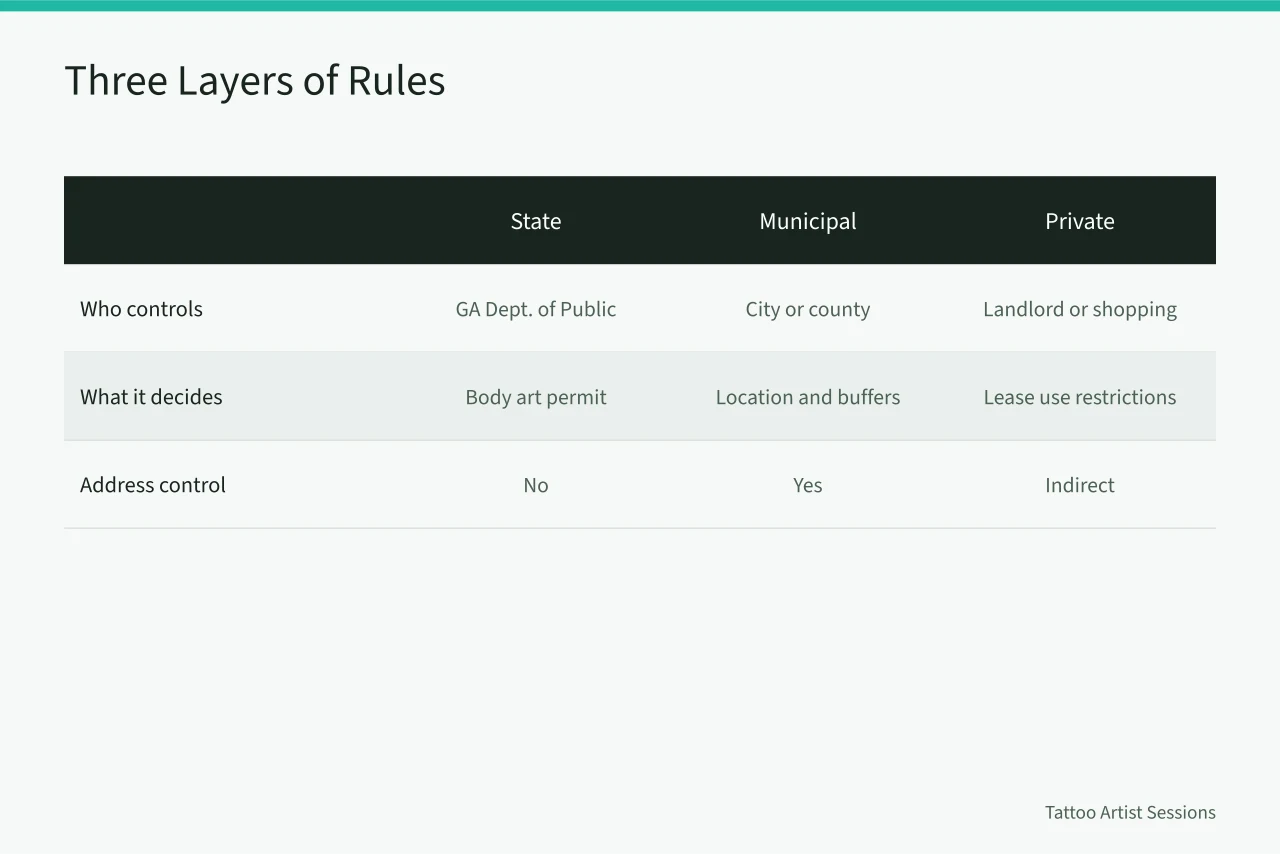Viewport: 1280px width, 854px height.
Task: Click the 'Who controls' row label
Action: (141, 309)
